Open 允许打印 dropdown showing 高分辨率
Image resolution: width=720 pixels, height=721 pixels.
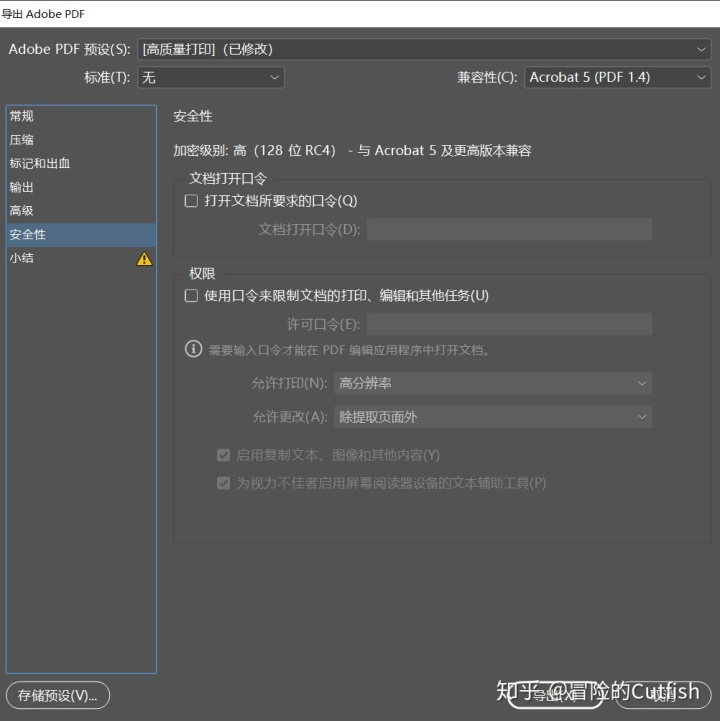tap(493, 383)
